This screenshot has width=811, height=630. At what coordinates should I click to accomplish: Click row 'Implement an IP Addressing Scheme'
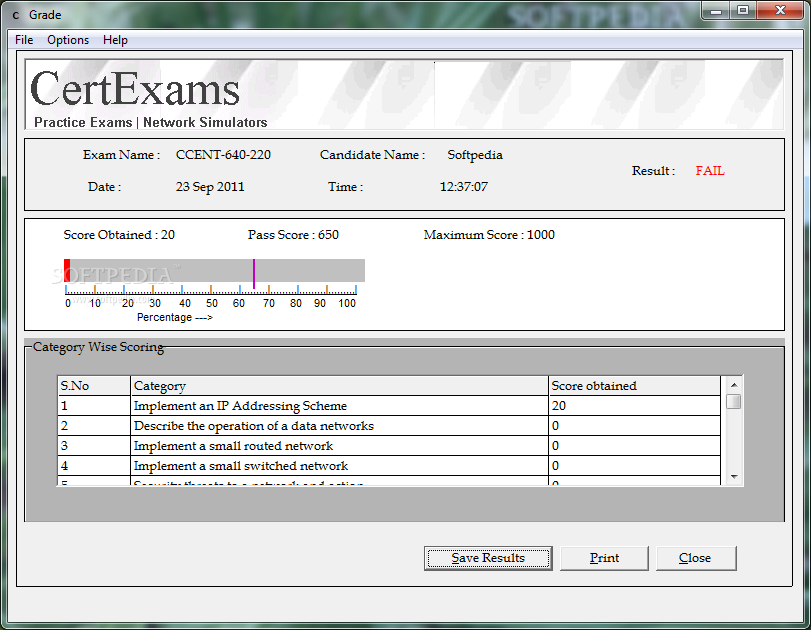click(x=389, y=406)
